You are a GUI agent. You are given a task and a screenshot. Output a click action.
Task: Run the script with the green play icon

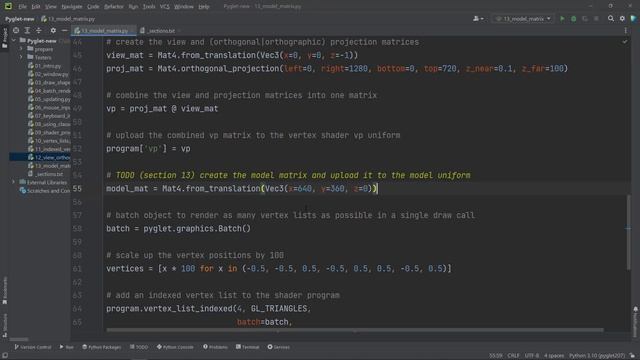562,19
